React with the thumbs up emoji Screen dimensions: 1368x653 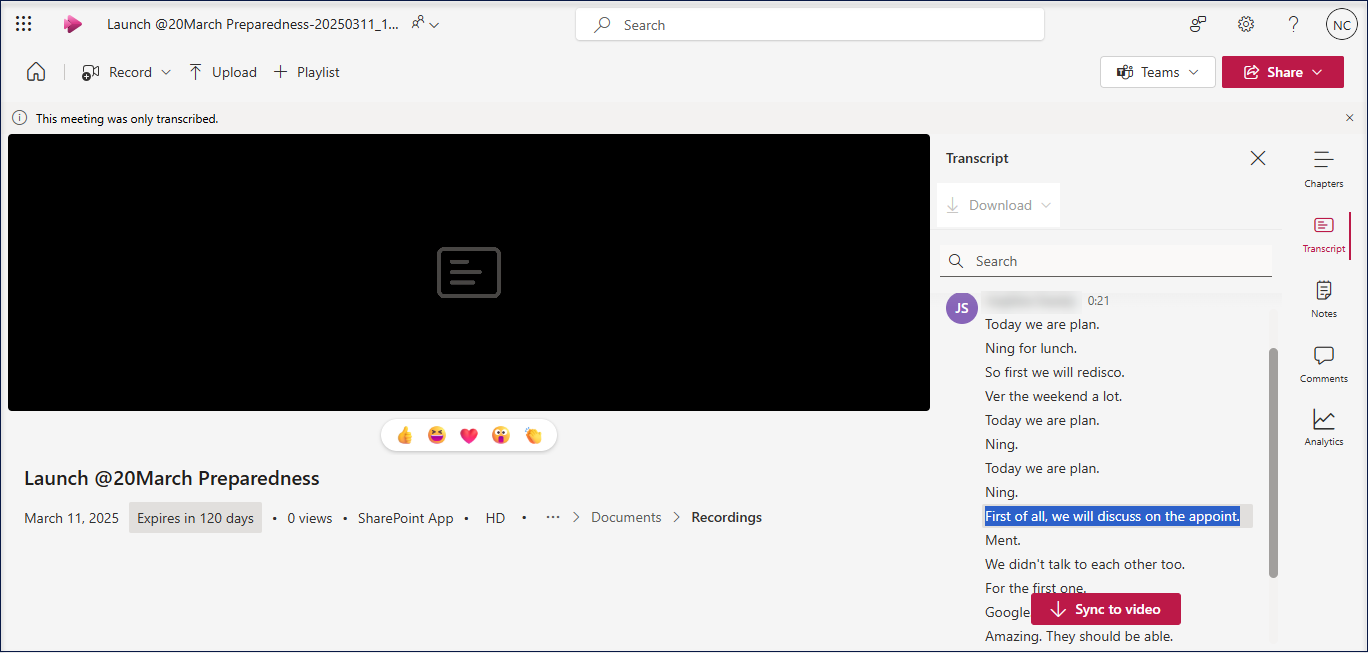(x=405, y=435)
